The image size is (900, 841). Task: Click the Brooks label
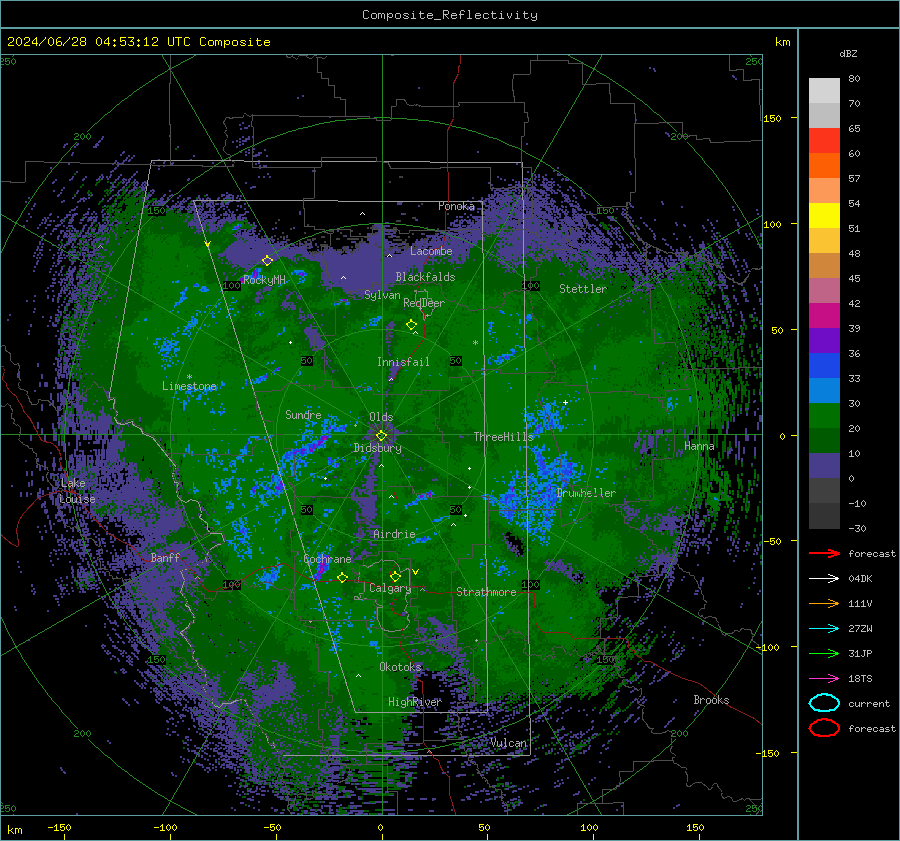tap(711, 700)
